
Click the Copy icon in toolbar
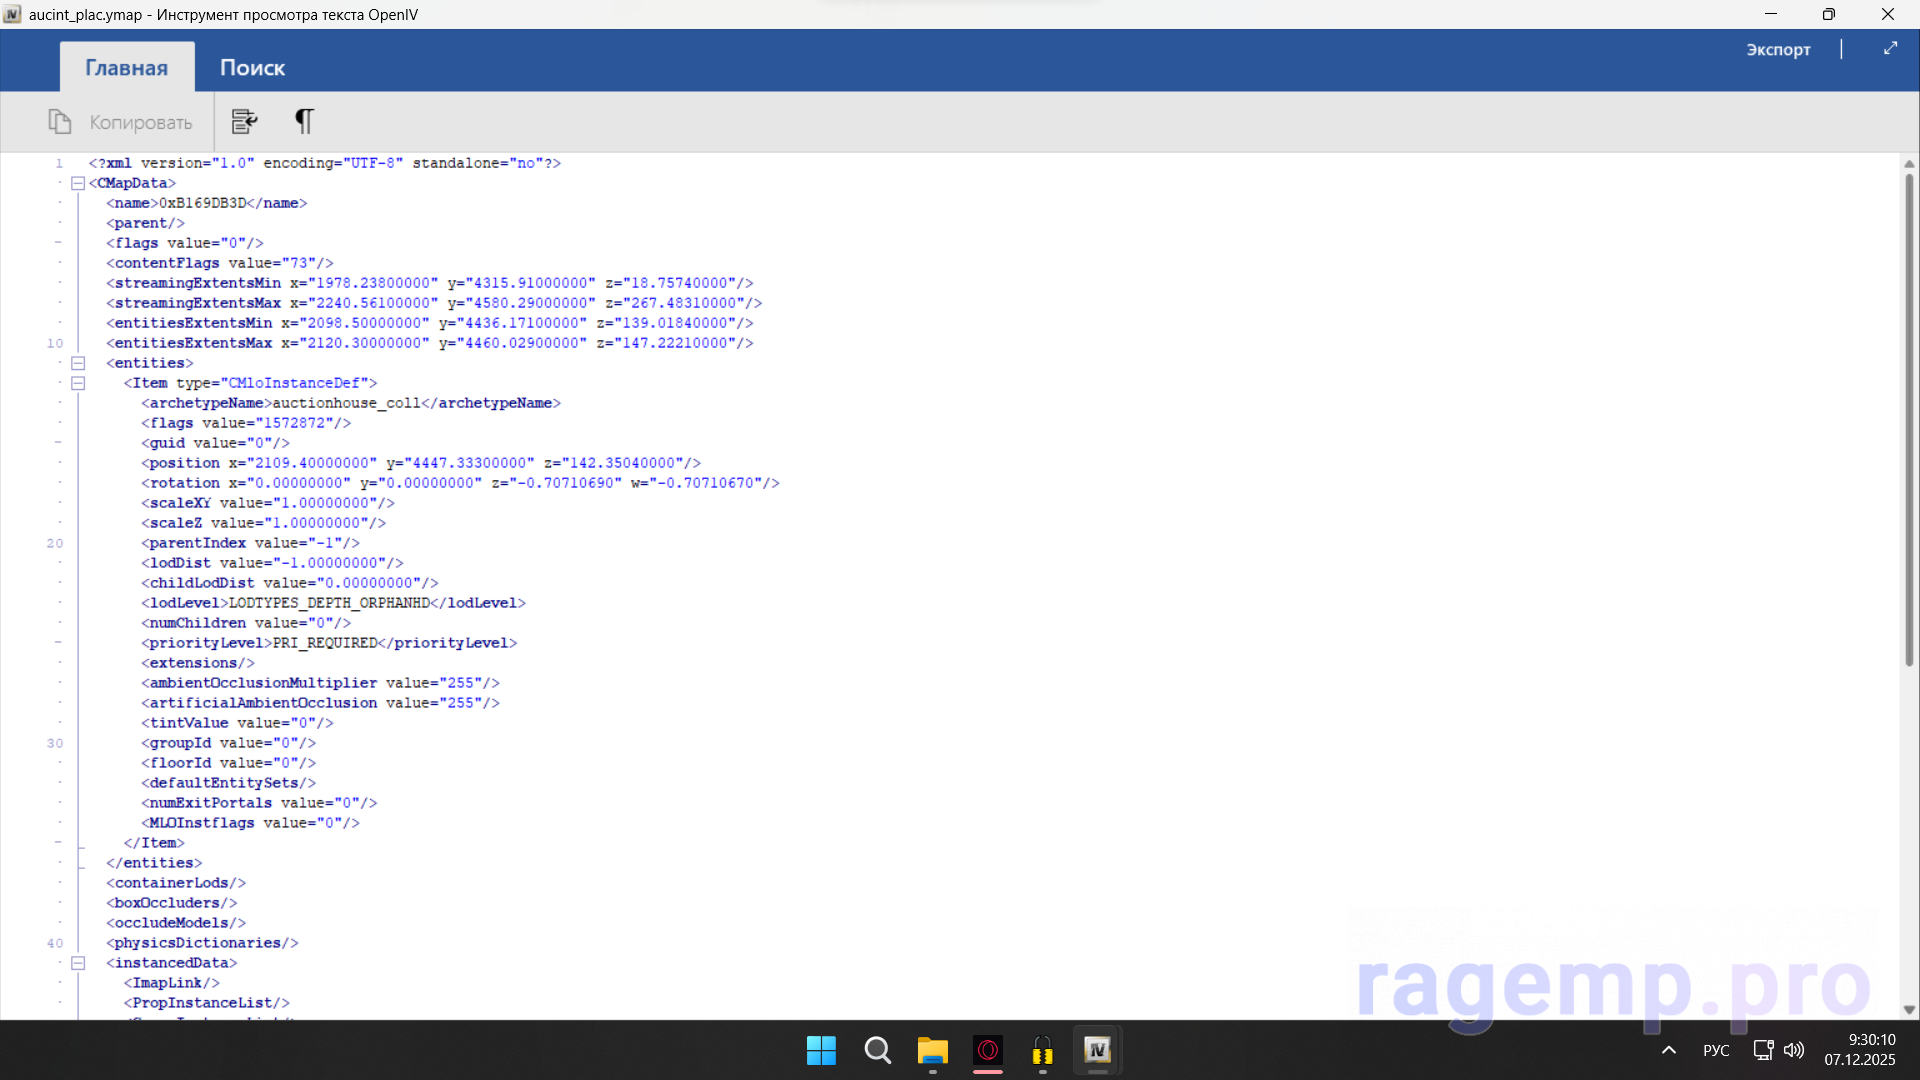click(x=60, y=122)
